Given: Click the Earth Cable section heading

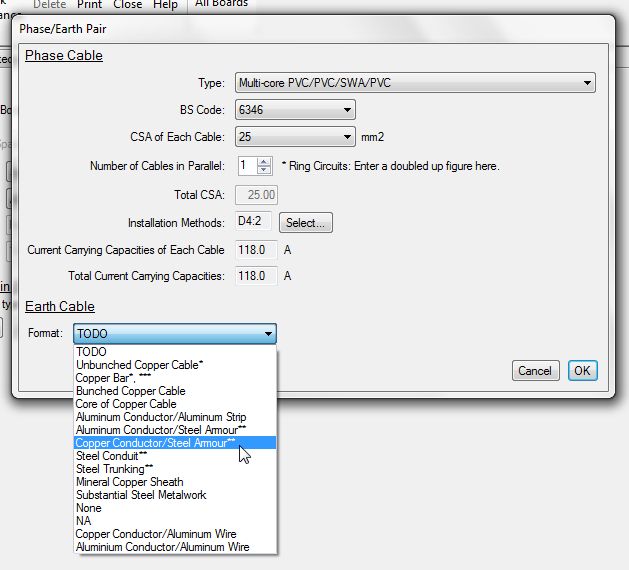Looking at the screenshot, I should (60, 306).
